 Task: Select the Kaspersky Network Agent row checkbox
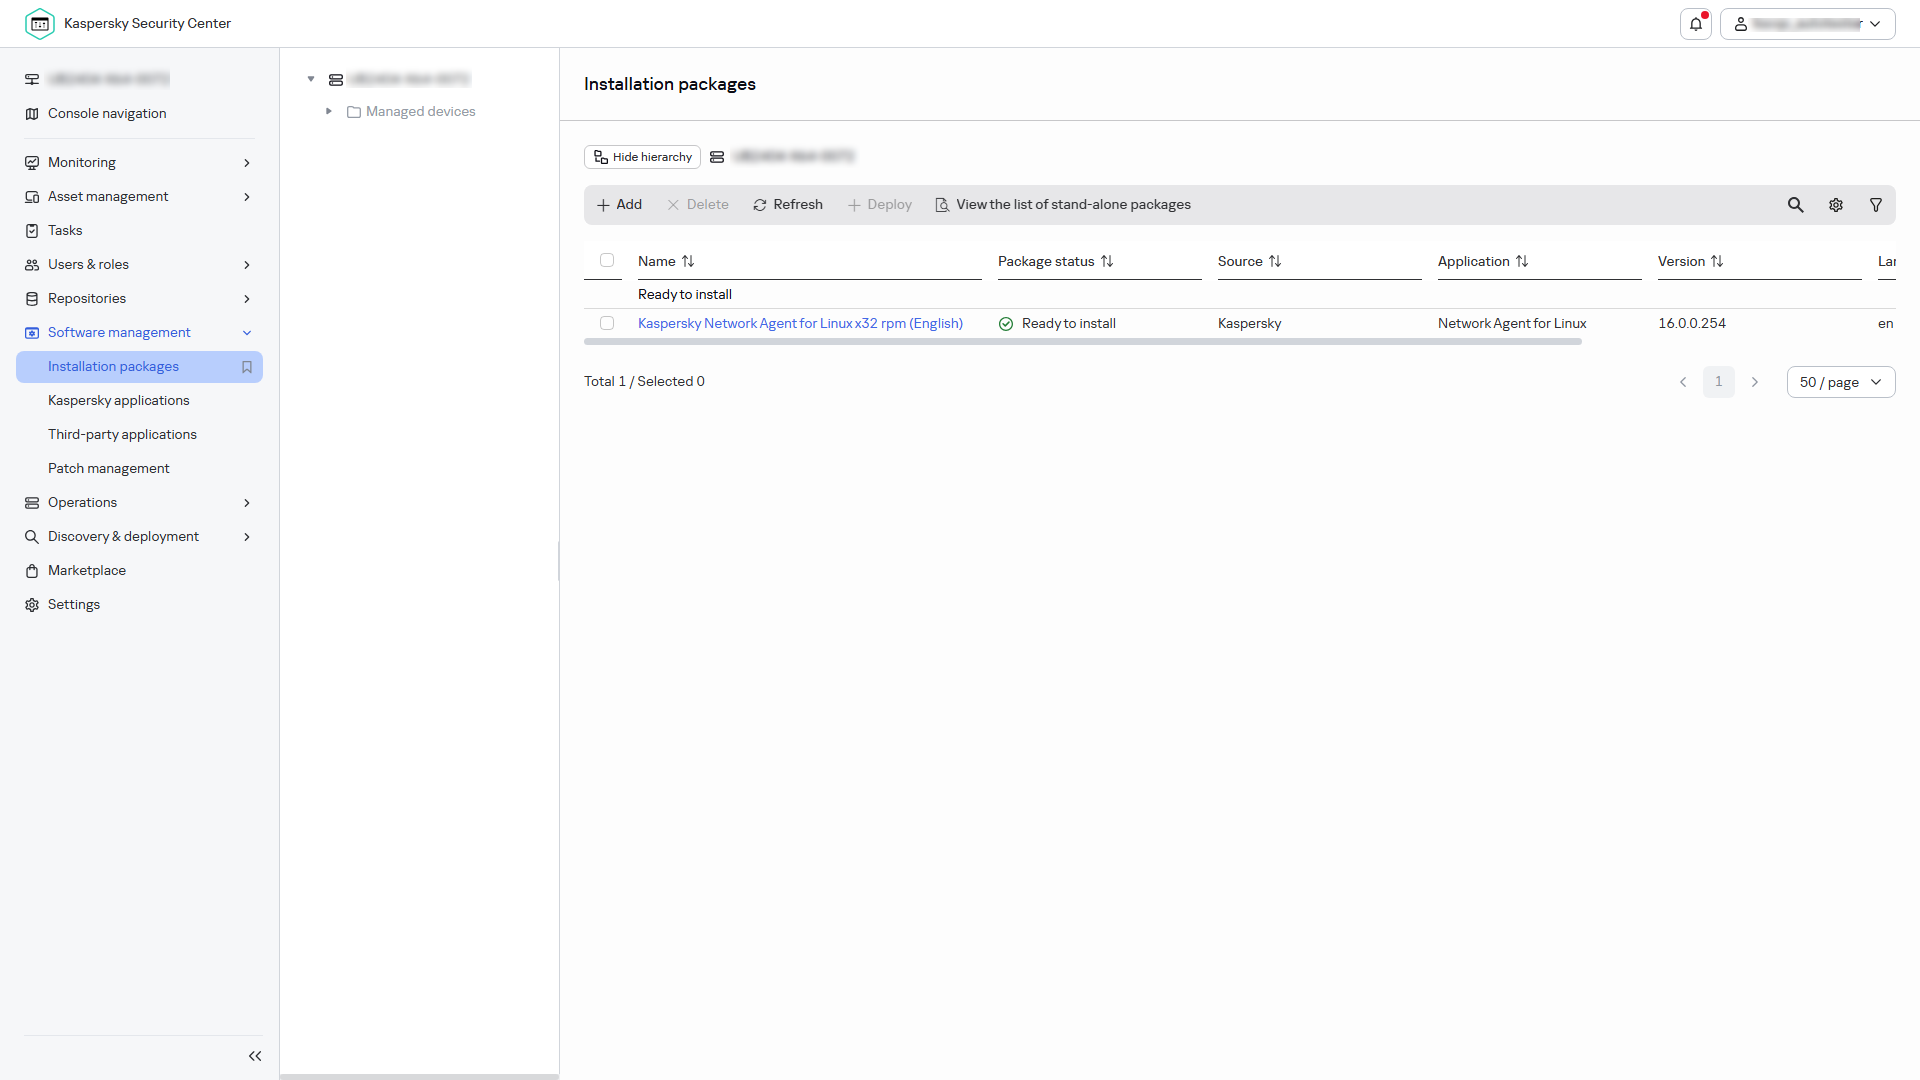coord(607,323)
